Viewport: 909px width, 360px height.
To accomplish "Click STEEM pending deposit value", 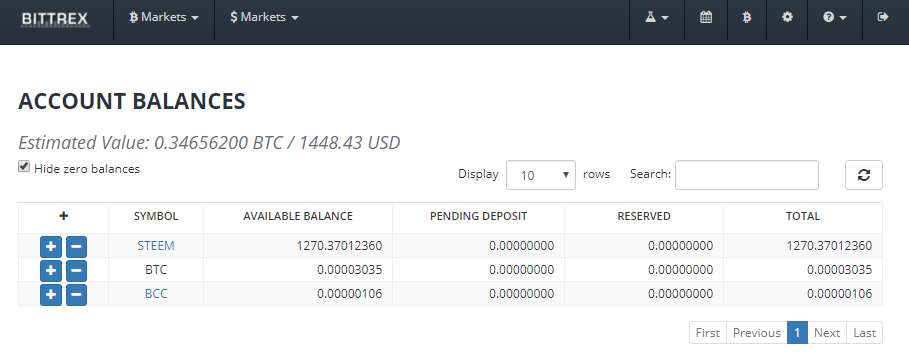I will (x=521, y=246).
